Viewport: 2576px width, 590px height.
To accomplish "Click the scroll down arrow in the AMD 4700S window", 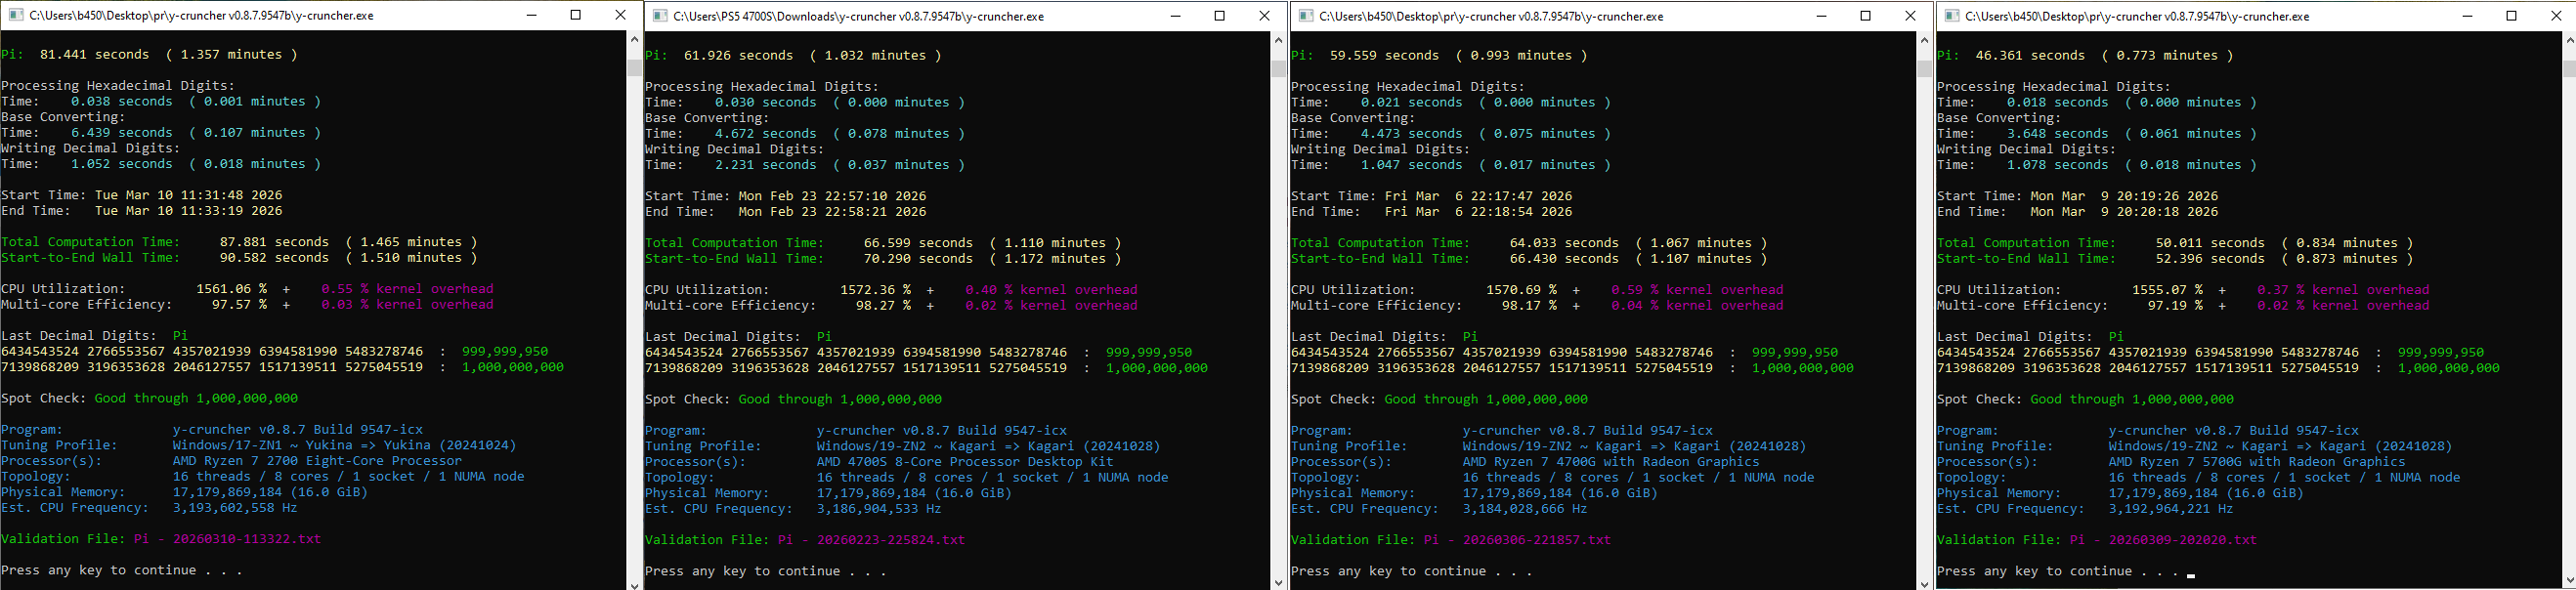I will click(x=1278, y=582).
